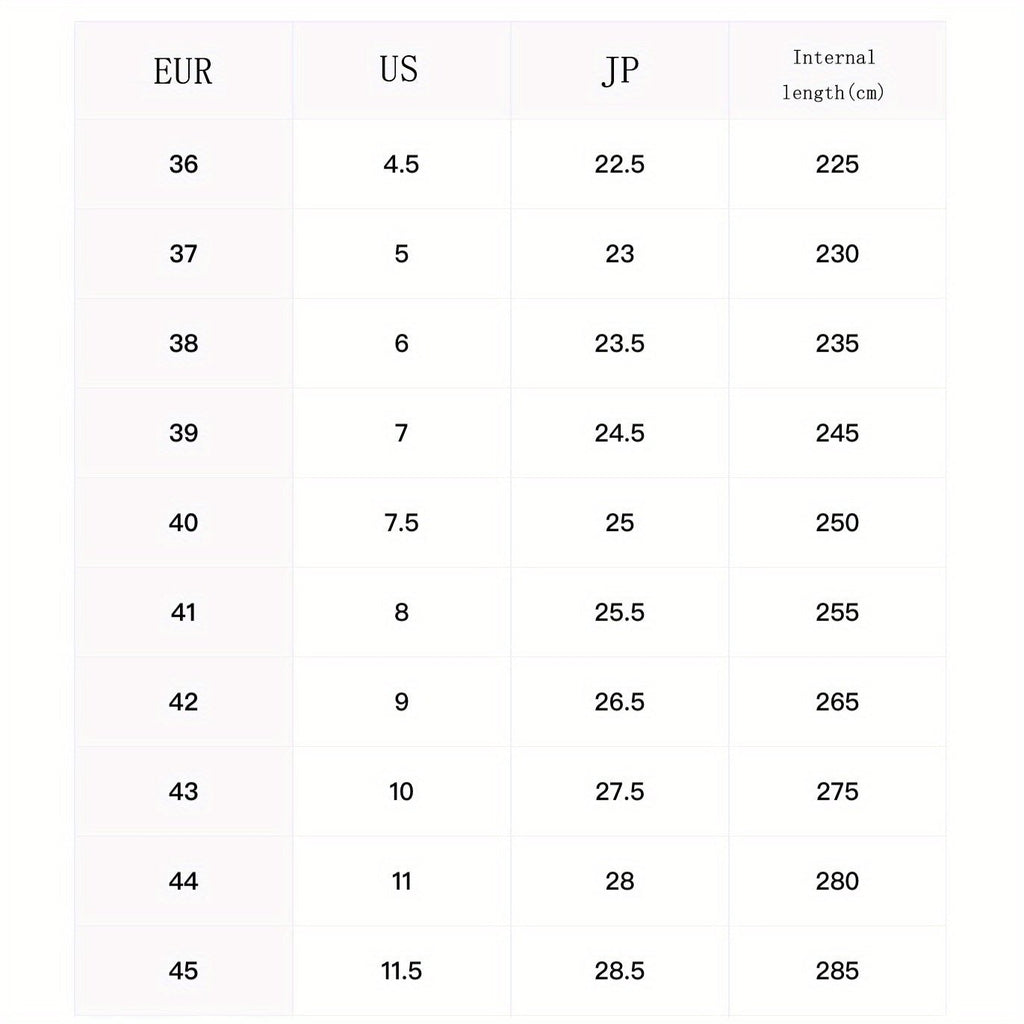Click EUR size 44 cell
1024x1024 pixels.
(x=183, y=881)
